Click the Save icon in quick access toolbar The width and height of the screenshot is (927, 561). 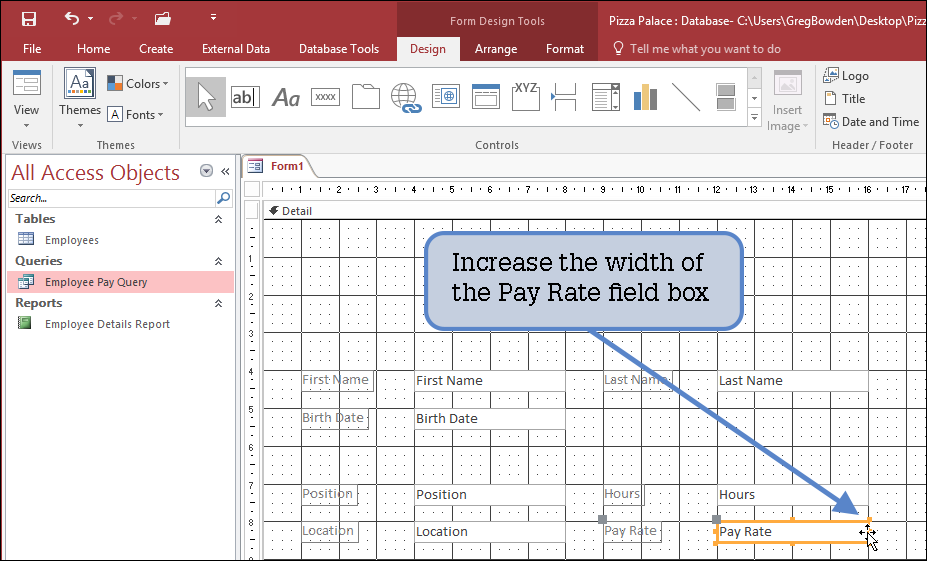point(28,18)
